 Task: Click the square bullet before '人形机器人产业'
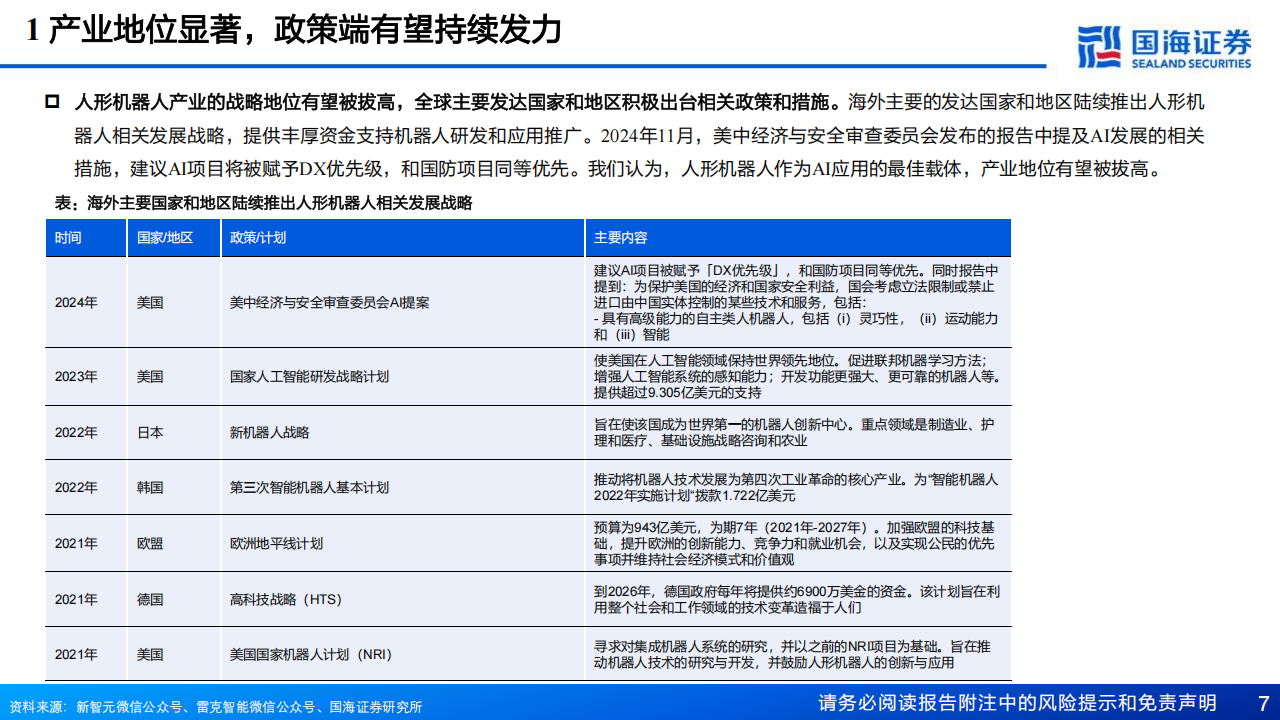pos(52,103)
